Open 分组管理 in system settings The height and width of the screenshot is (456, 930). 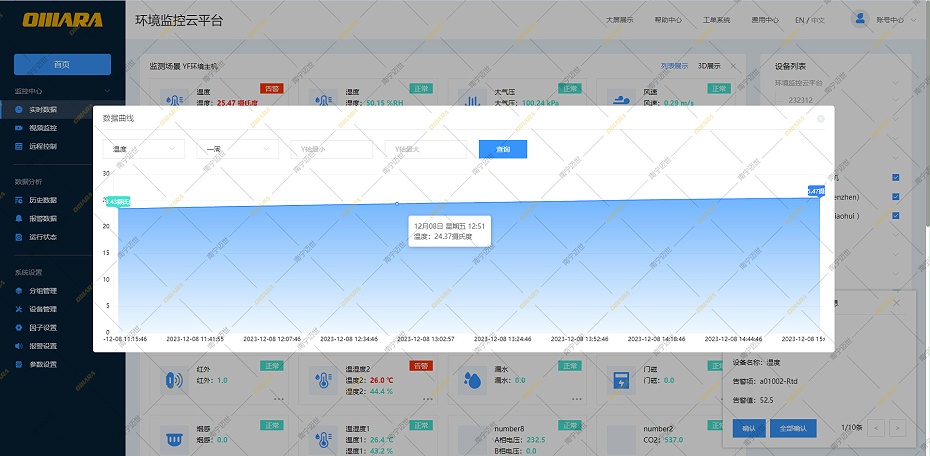(42, 291)
